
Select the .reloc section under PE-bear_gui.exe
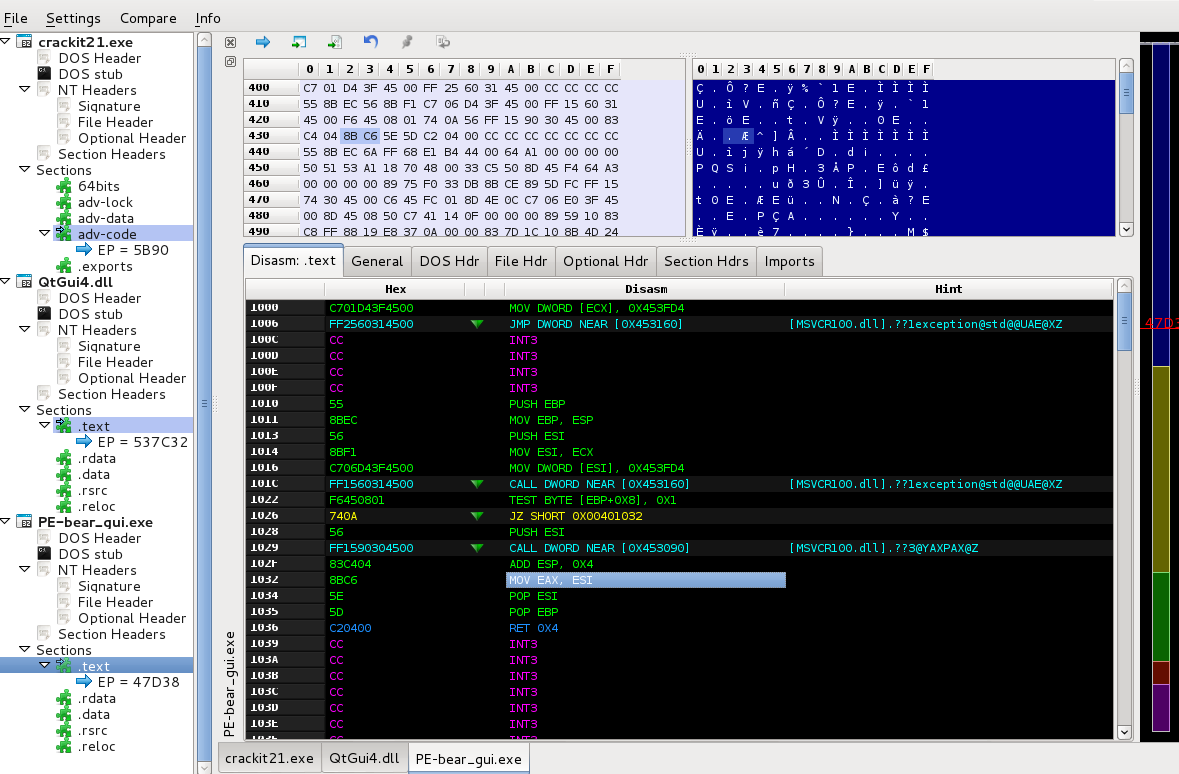(96, 746)
